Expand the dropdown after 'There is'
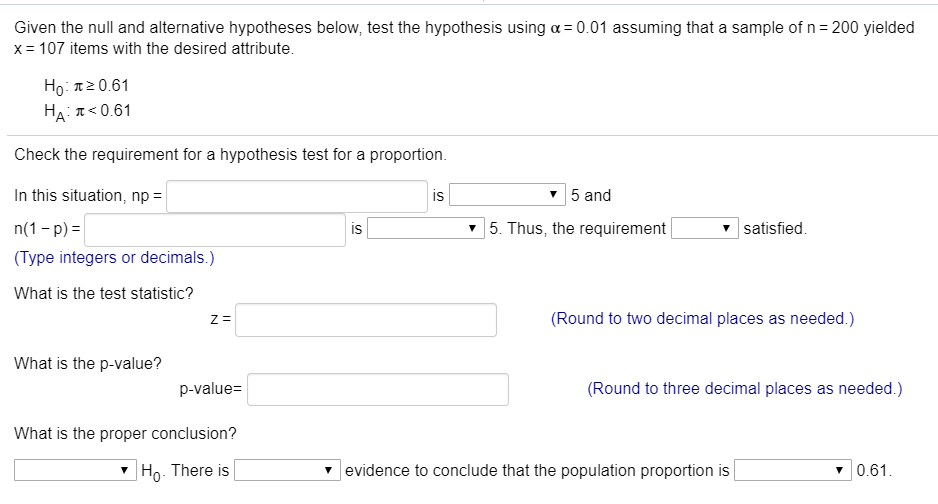Viewport: 938px width, 504px height. click(x=289, y=471)
